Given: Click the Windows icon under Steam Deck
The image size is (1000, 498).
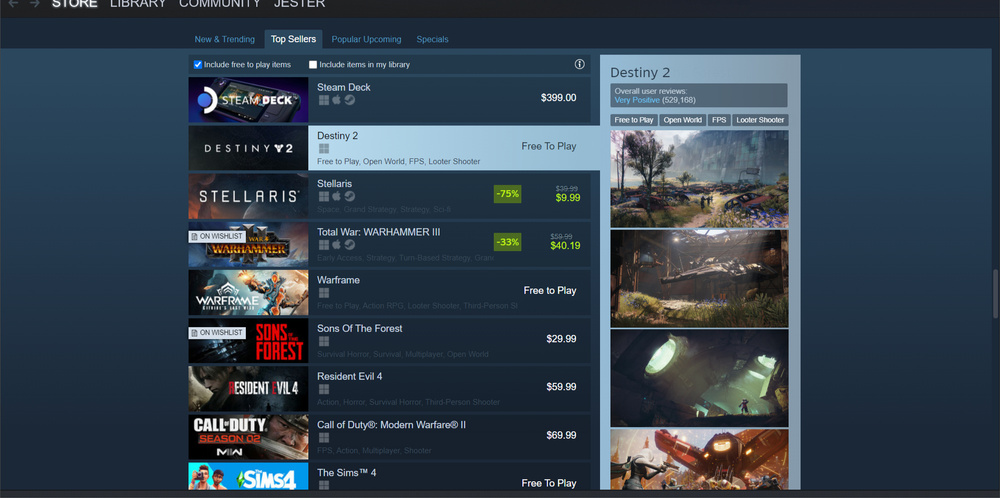Looking at the screenshot, I should pyautogui.click(x=324, y=100).
